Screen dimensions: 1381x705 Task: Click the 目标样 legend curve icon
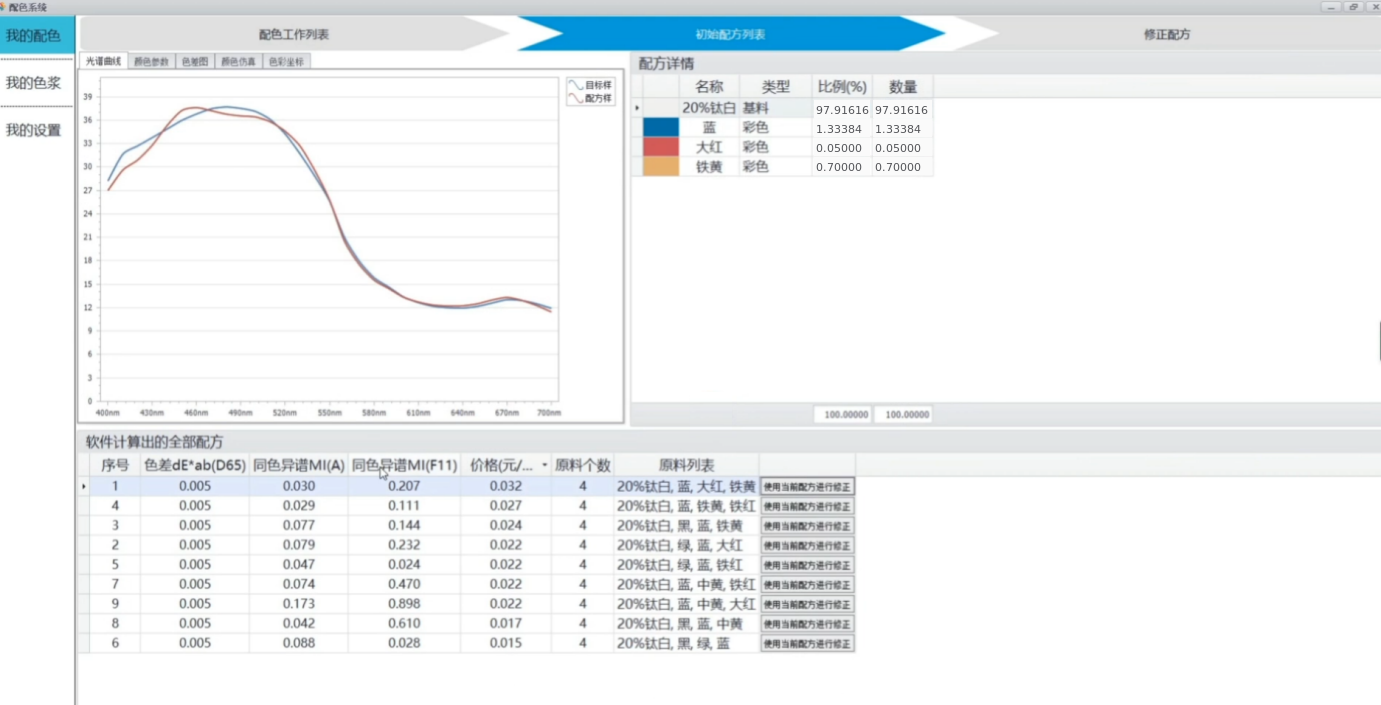tap(575, 85)
